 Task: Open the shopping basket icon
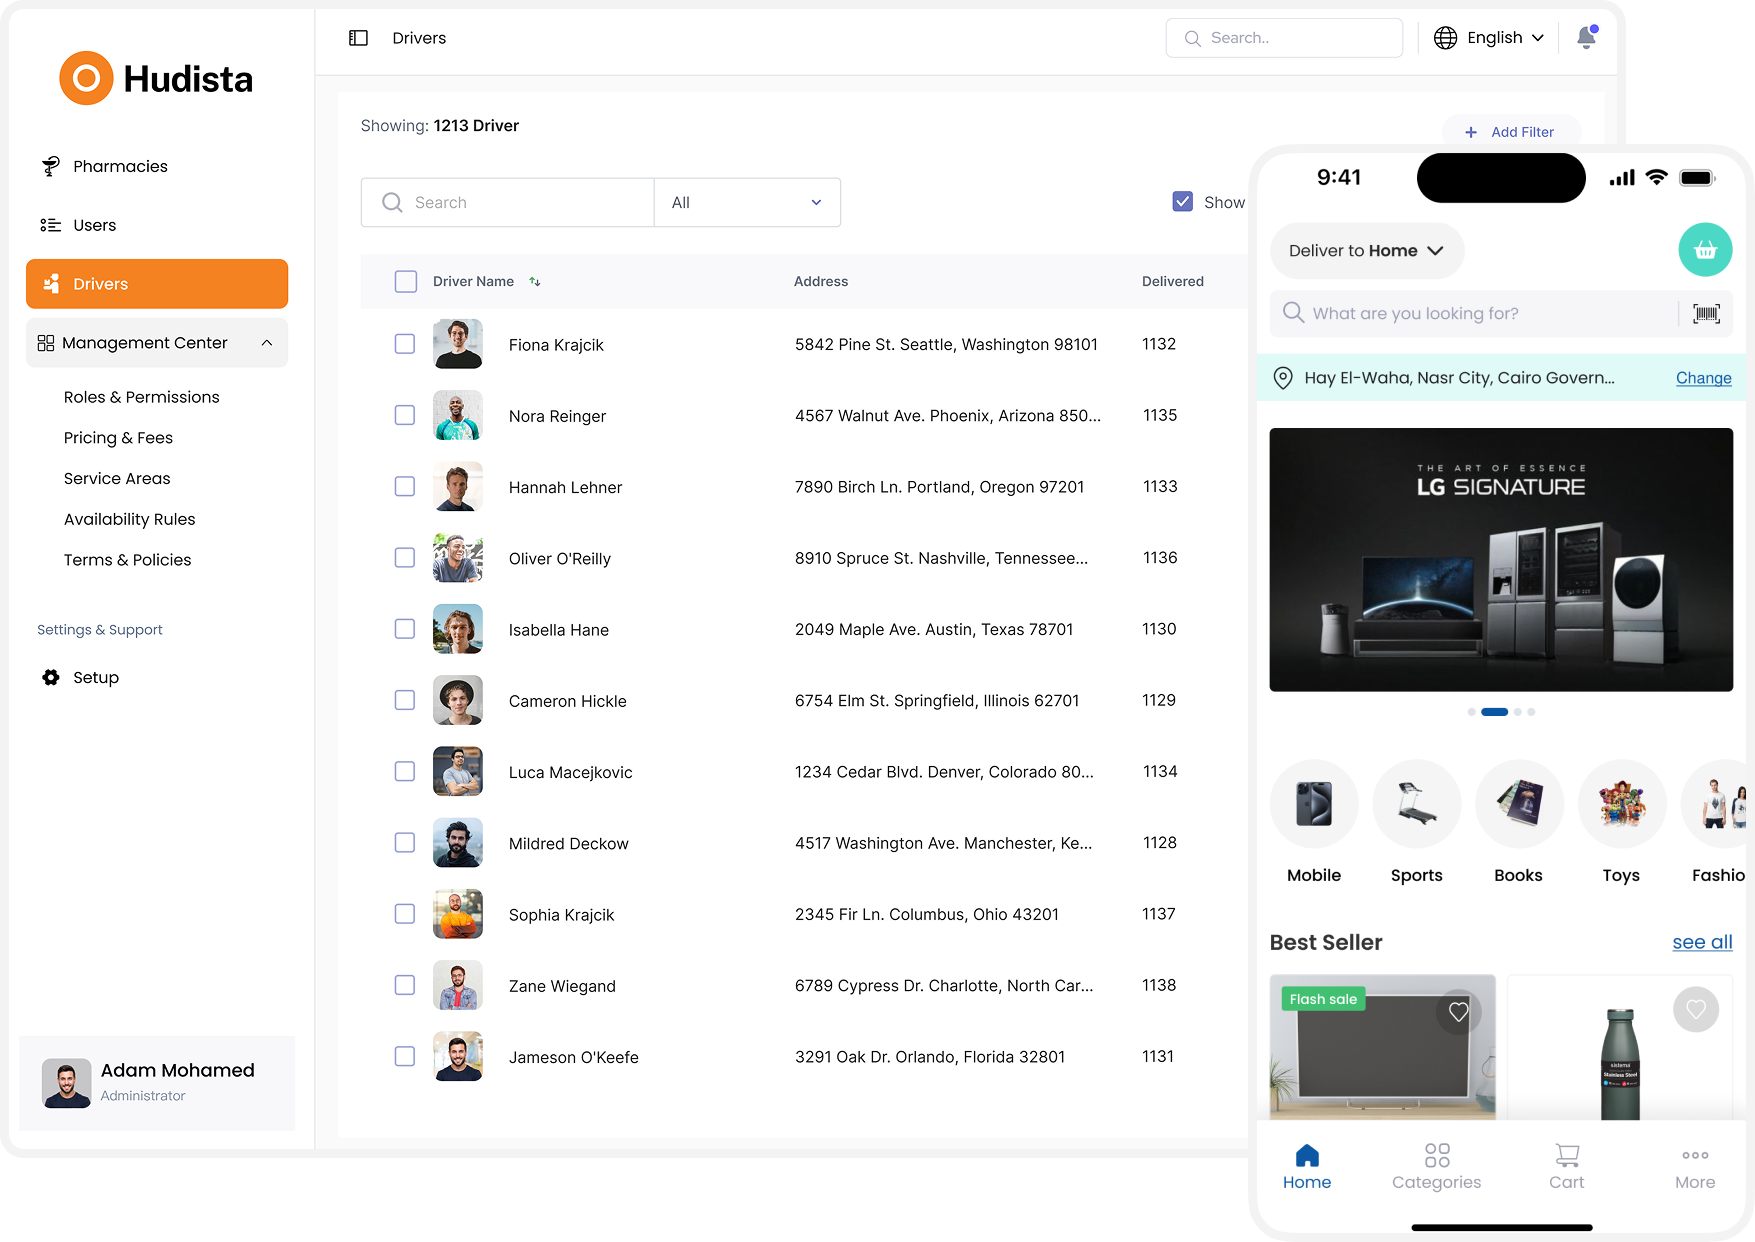tap(1704, 250)
